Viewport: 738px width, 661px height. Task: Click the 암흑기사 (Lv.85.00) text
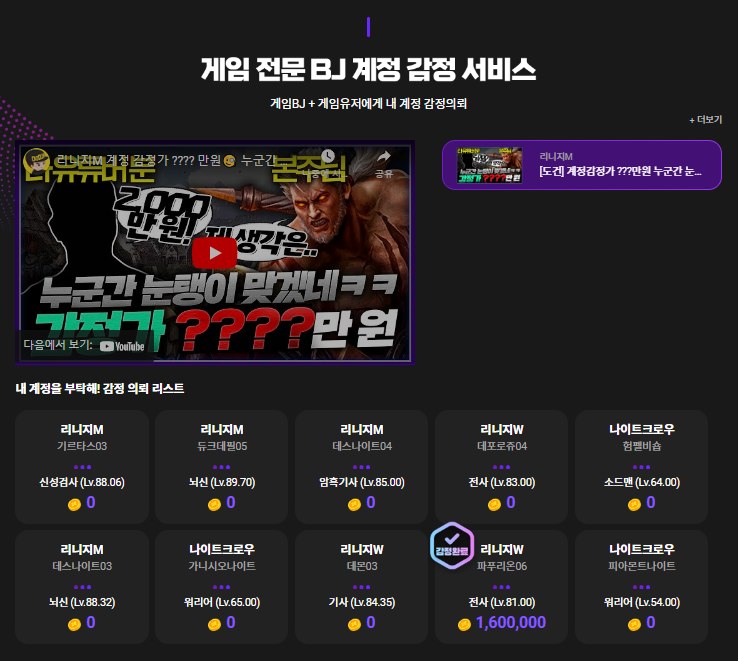(361, 482)
